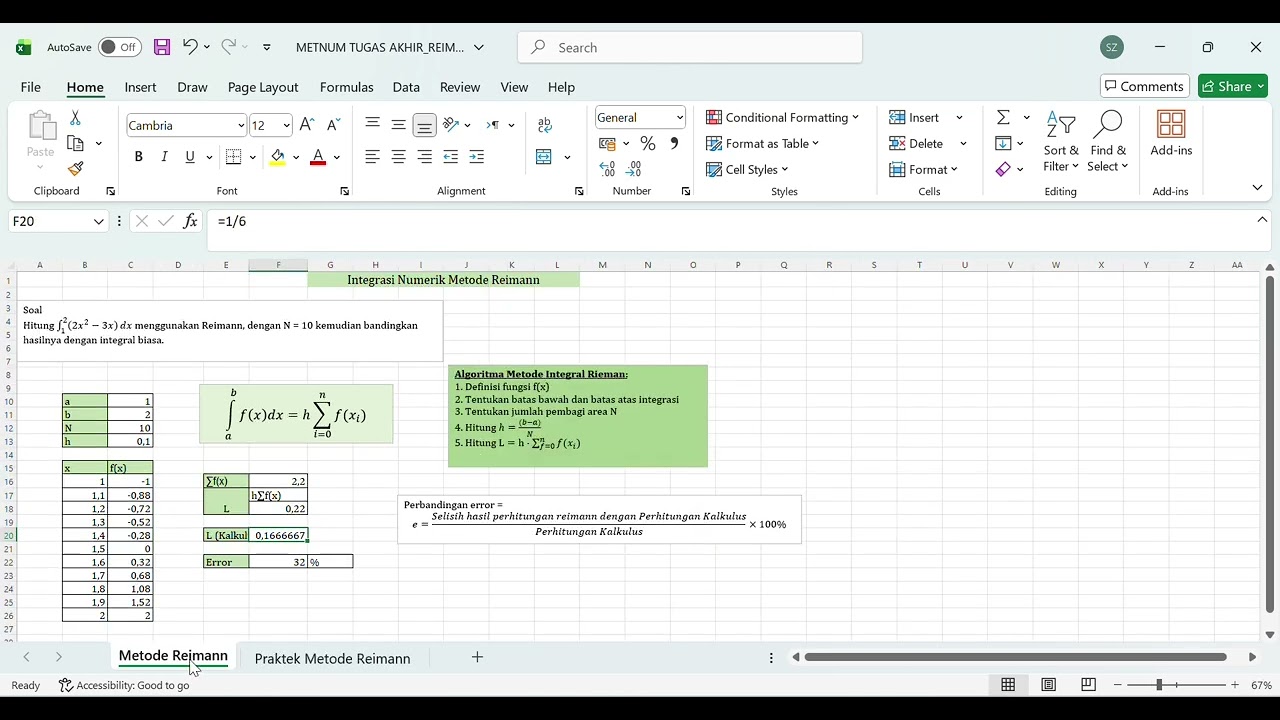Click the Decrease Indent icon

[450, 157]
